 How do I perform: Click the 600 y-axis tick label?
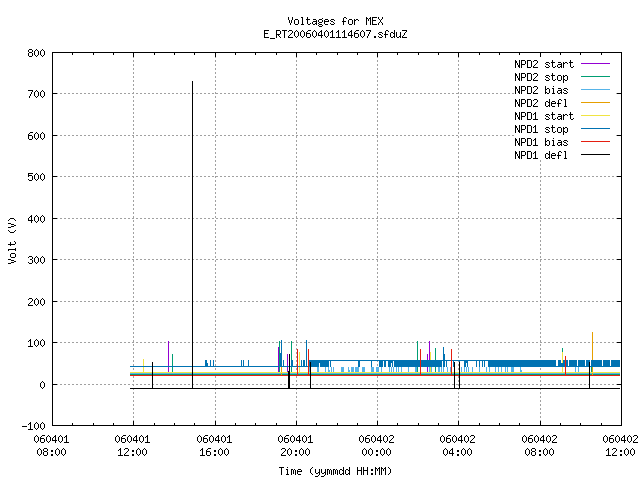pos(36,136)
